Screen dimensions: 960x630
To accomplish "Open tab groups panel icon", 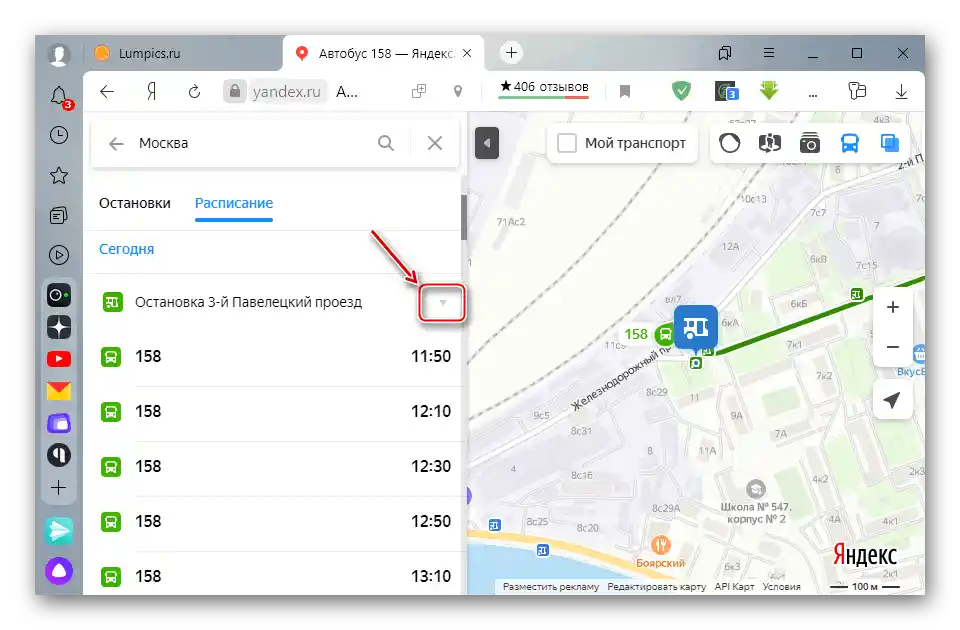I will point(725,53).
